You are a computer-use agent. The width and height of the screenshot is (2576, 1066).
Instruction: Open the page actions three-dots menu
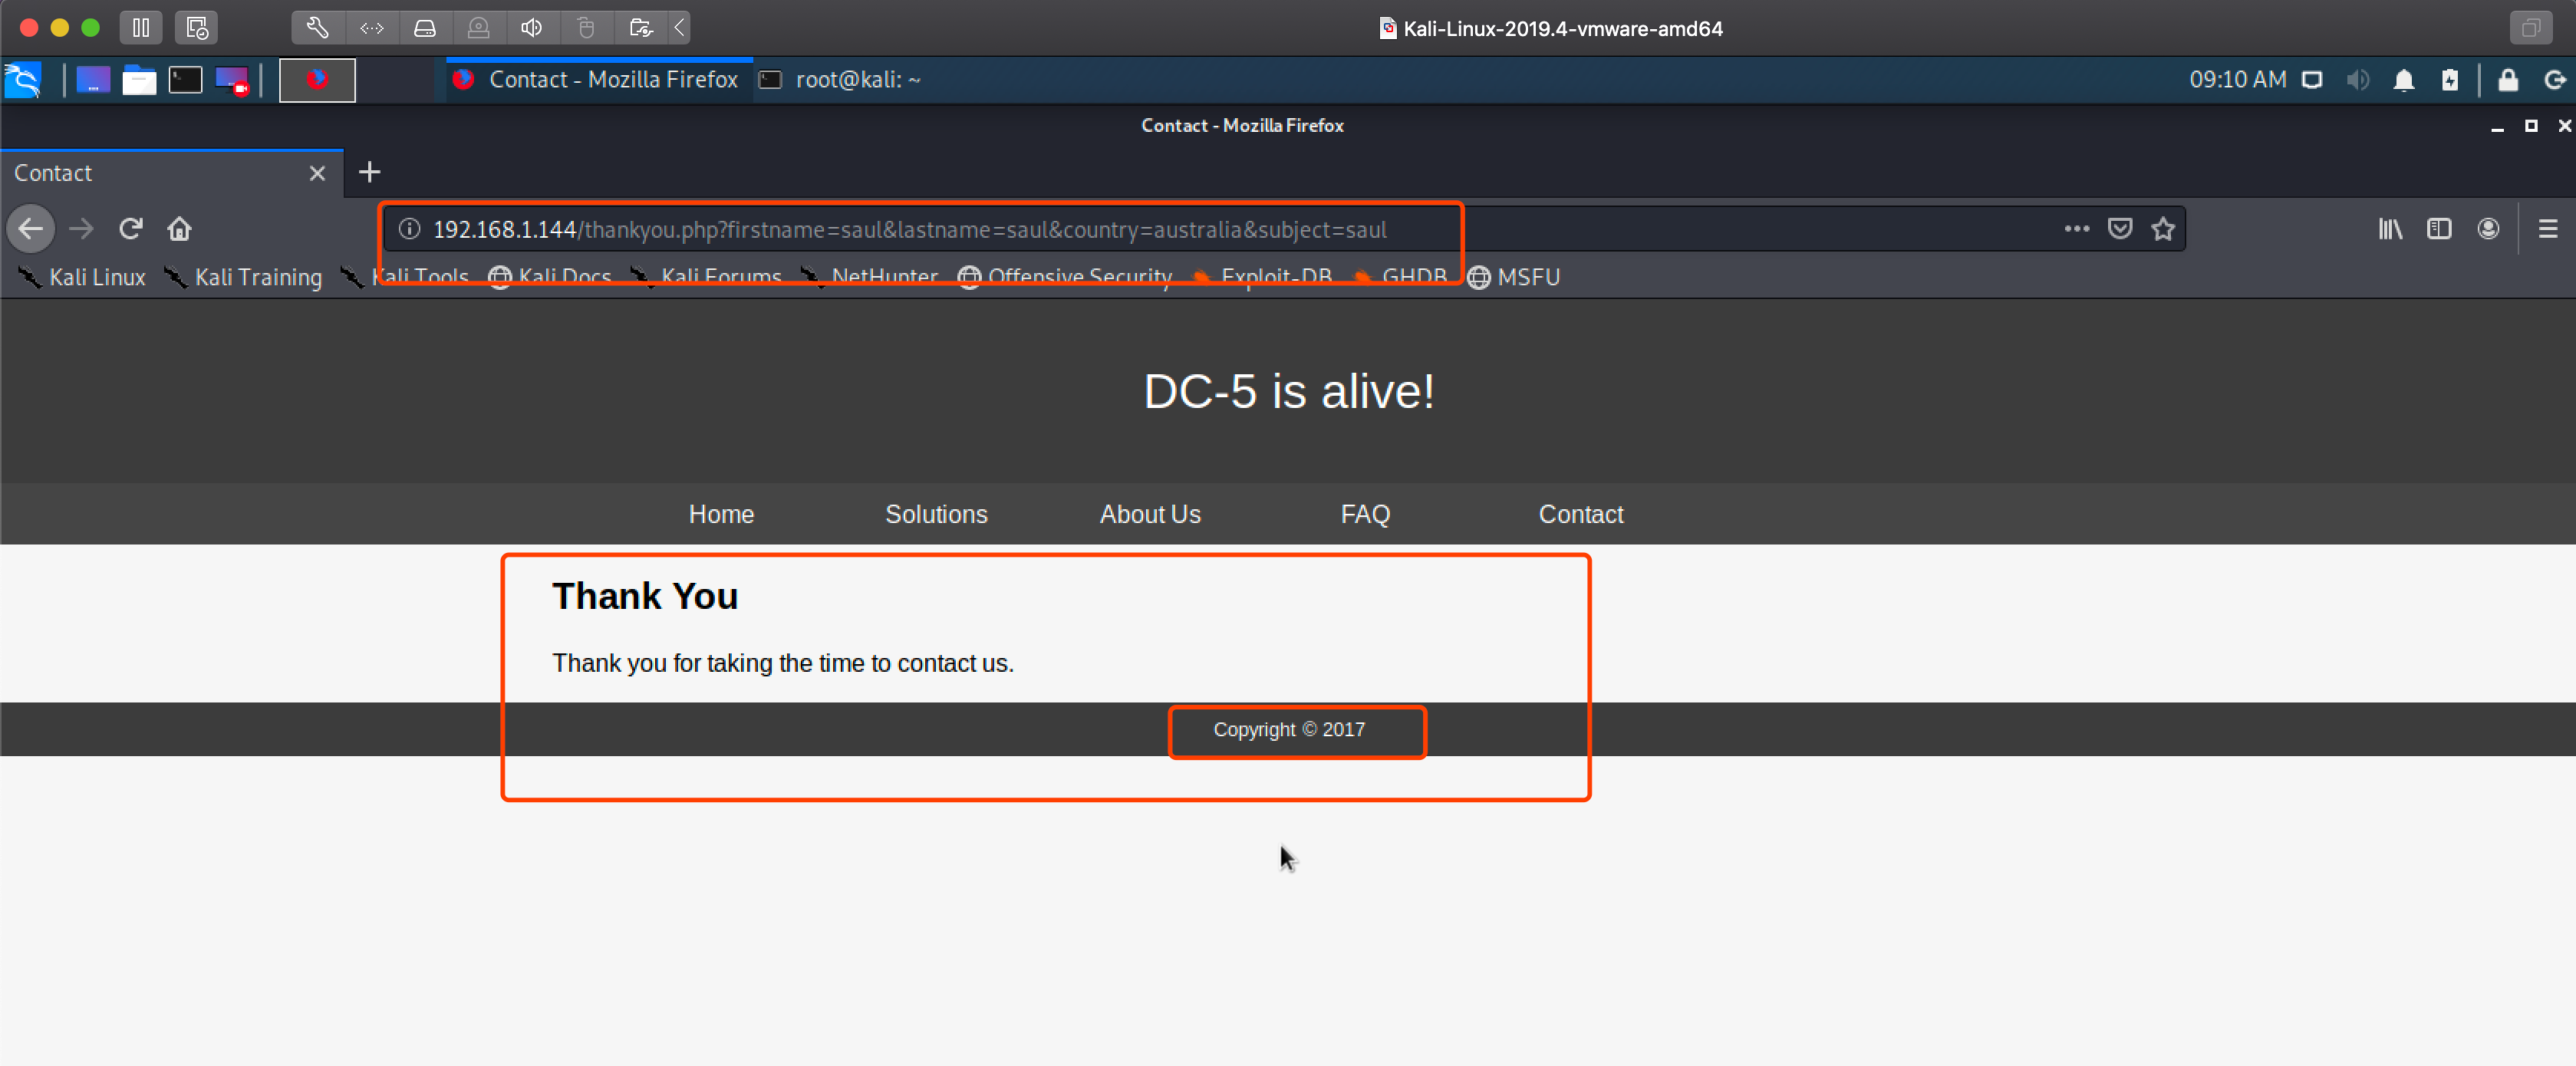pyautogui.click(x=2076, y=229)
